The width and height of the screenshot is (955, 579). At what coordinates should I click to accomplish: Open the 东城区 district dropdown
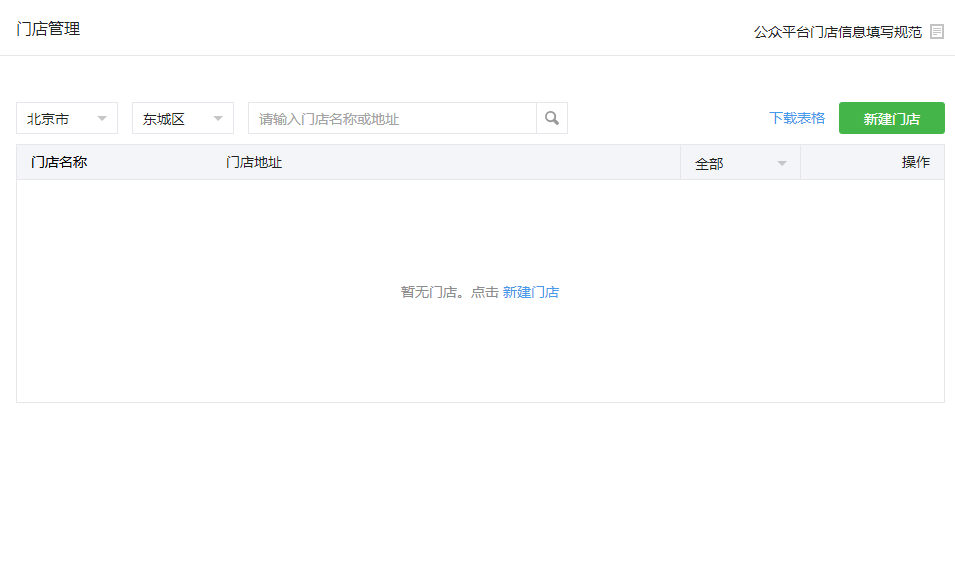[183, 118]
